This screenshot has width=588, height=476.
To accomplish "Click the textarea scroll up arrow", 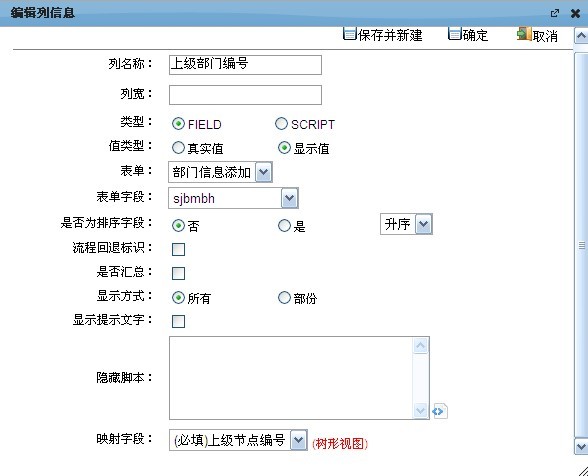I will click(420, 345).
